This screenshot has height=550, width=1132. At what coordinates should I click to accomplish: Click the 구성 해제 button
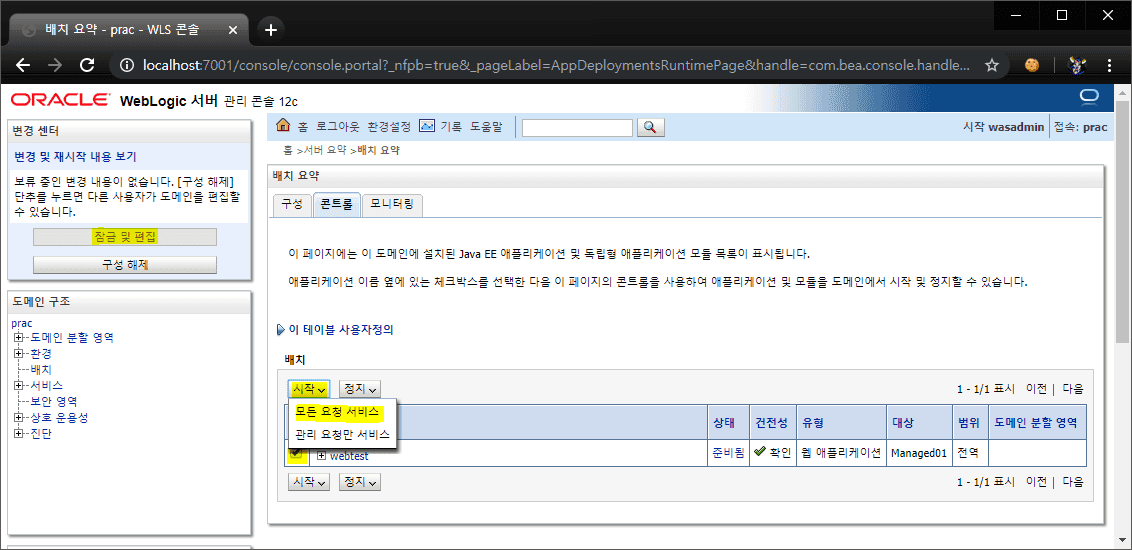(125, 265)
